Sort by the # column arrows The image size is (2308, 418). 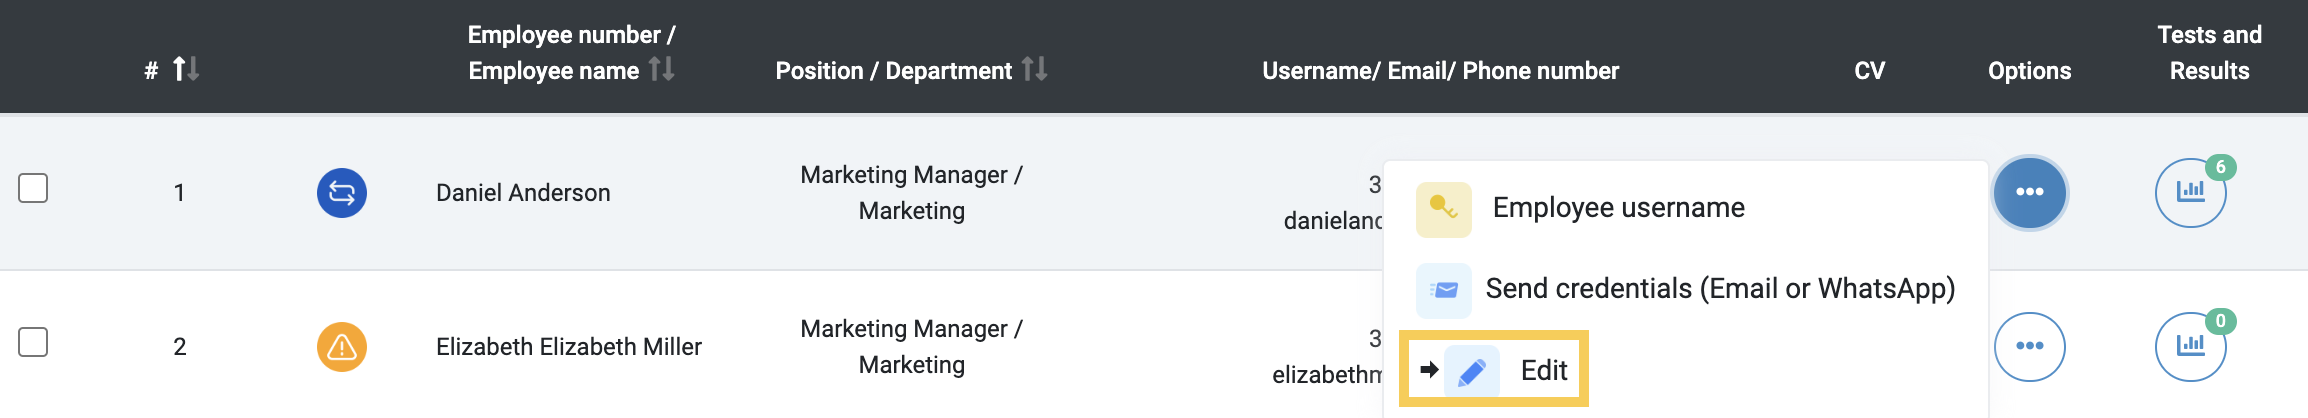pos(186,69)
